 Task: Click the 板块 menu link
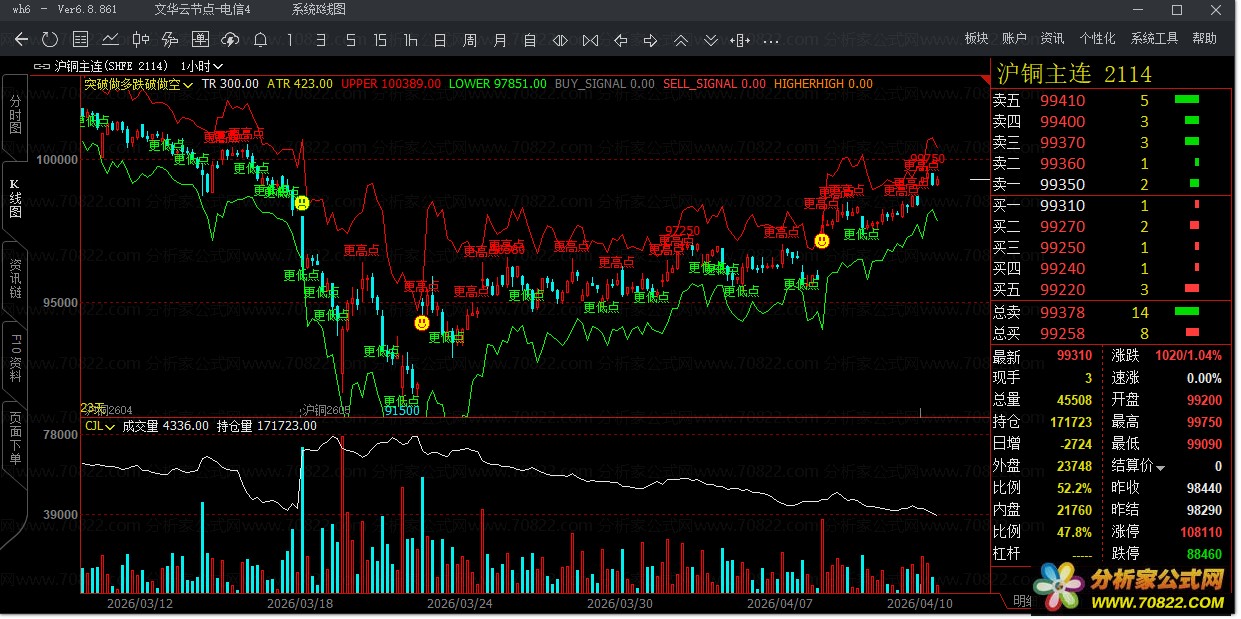[x=976, y=39]
